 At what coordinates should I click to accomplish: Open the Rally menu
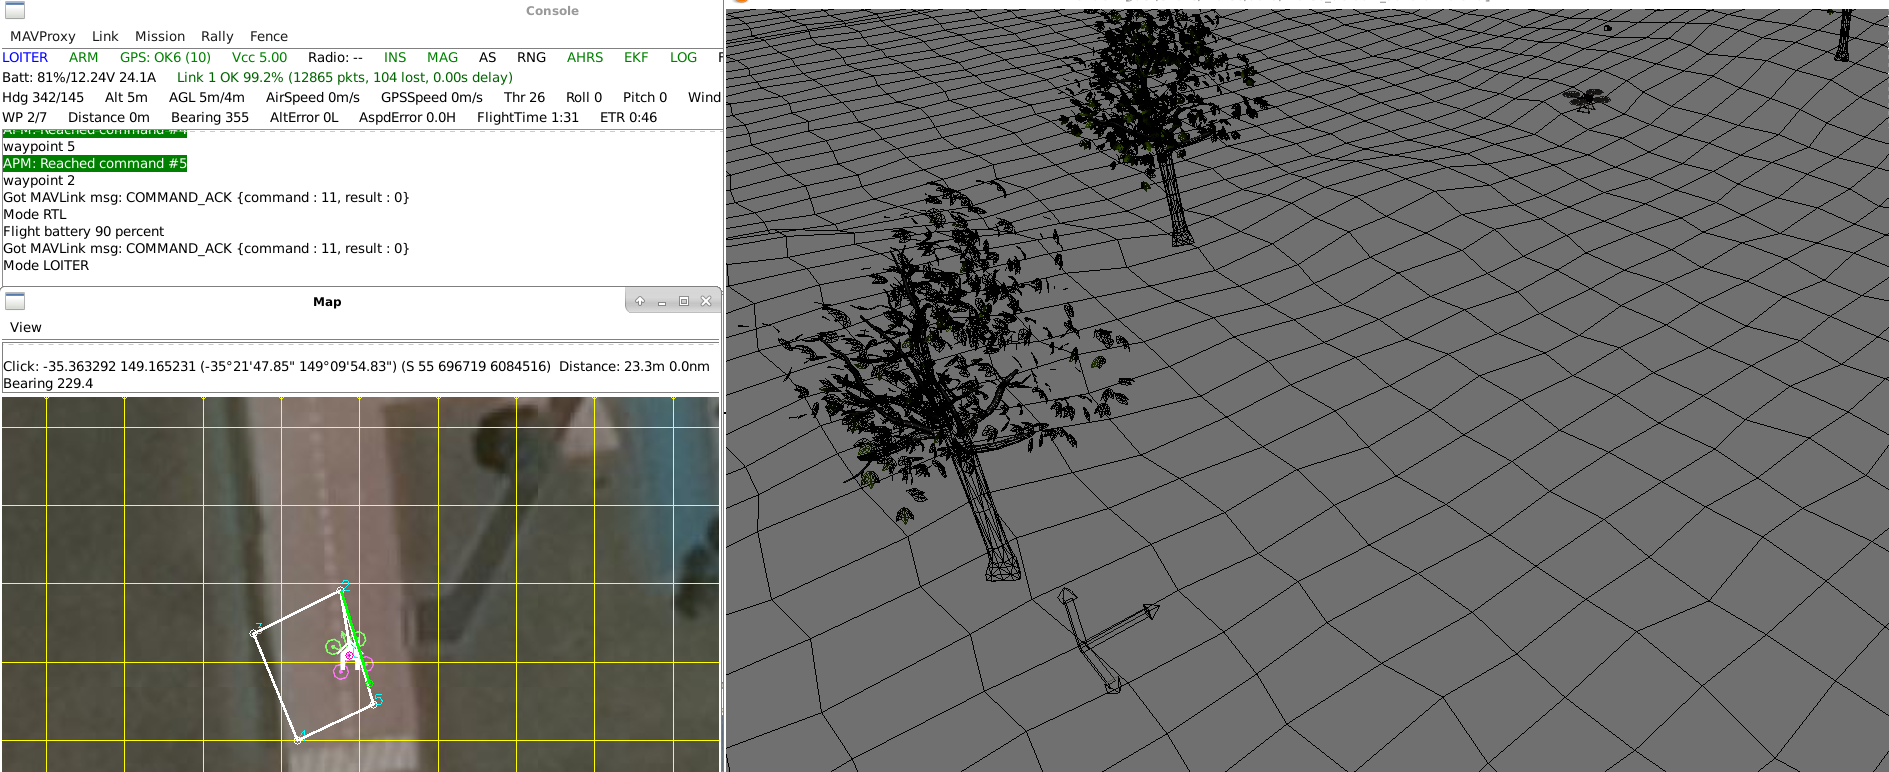point(217,36)
